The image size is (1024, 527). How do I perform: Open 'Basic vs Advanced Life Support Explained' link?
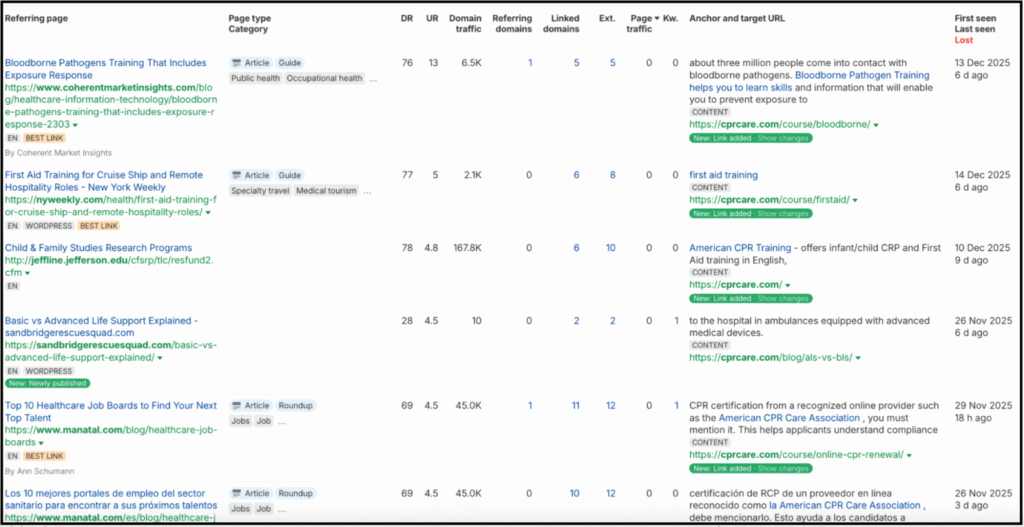coord(101,327)
